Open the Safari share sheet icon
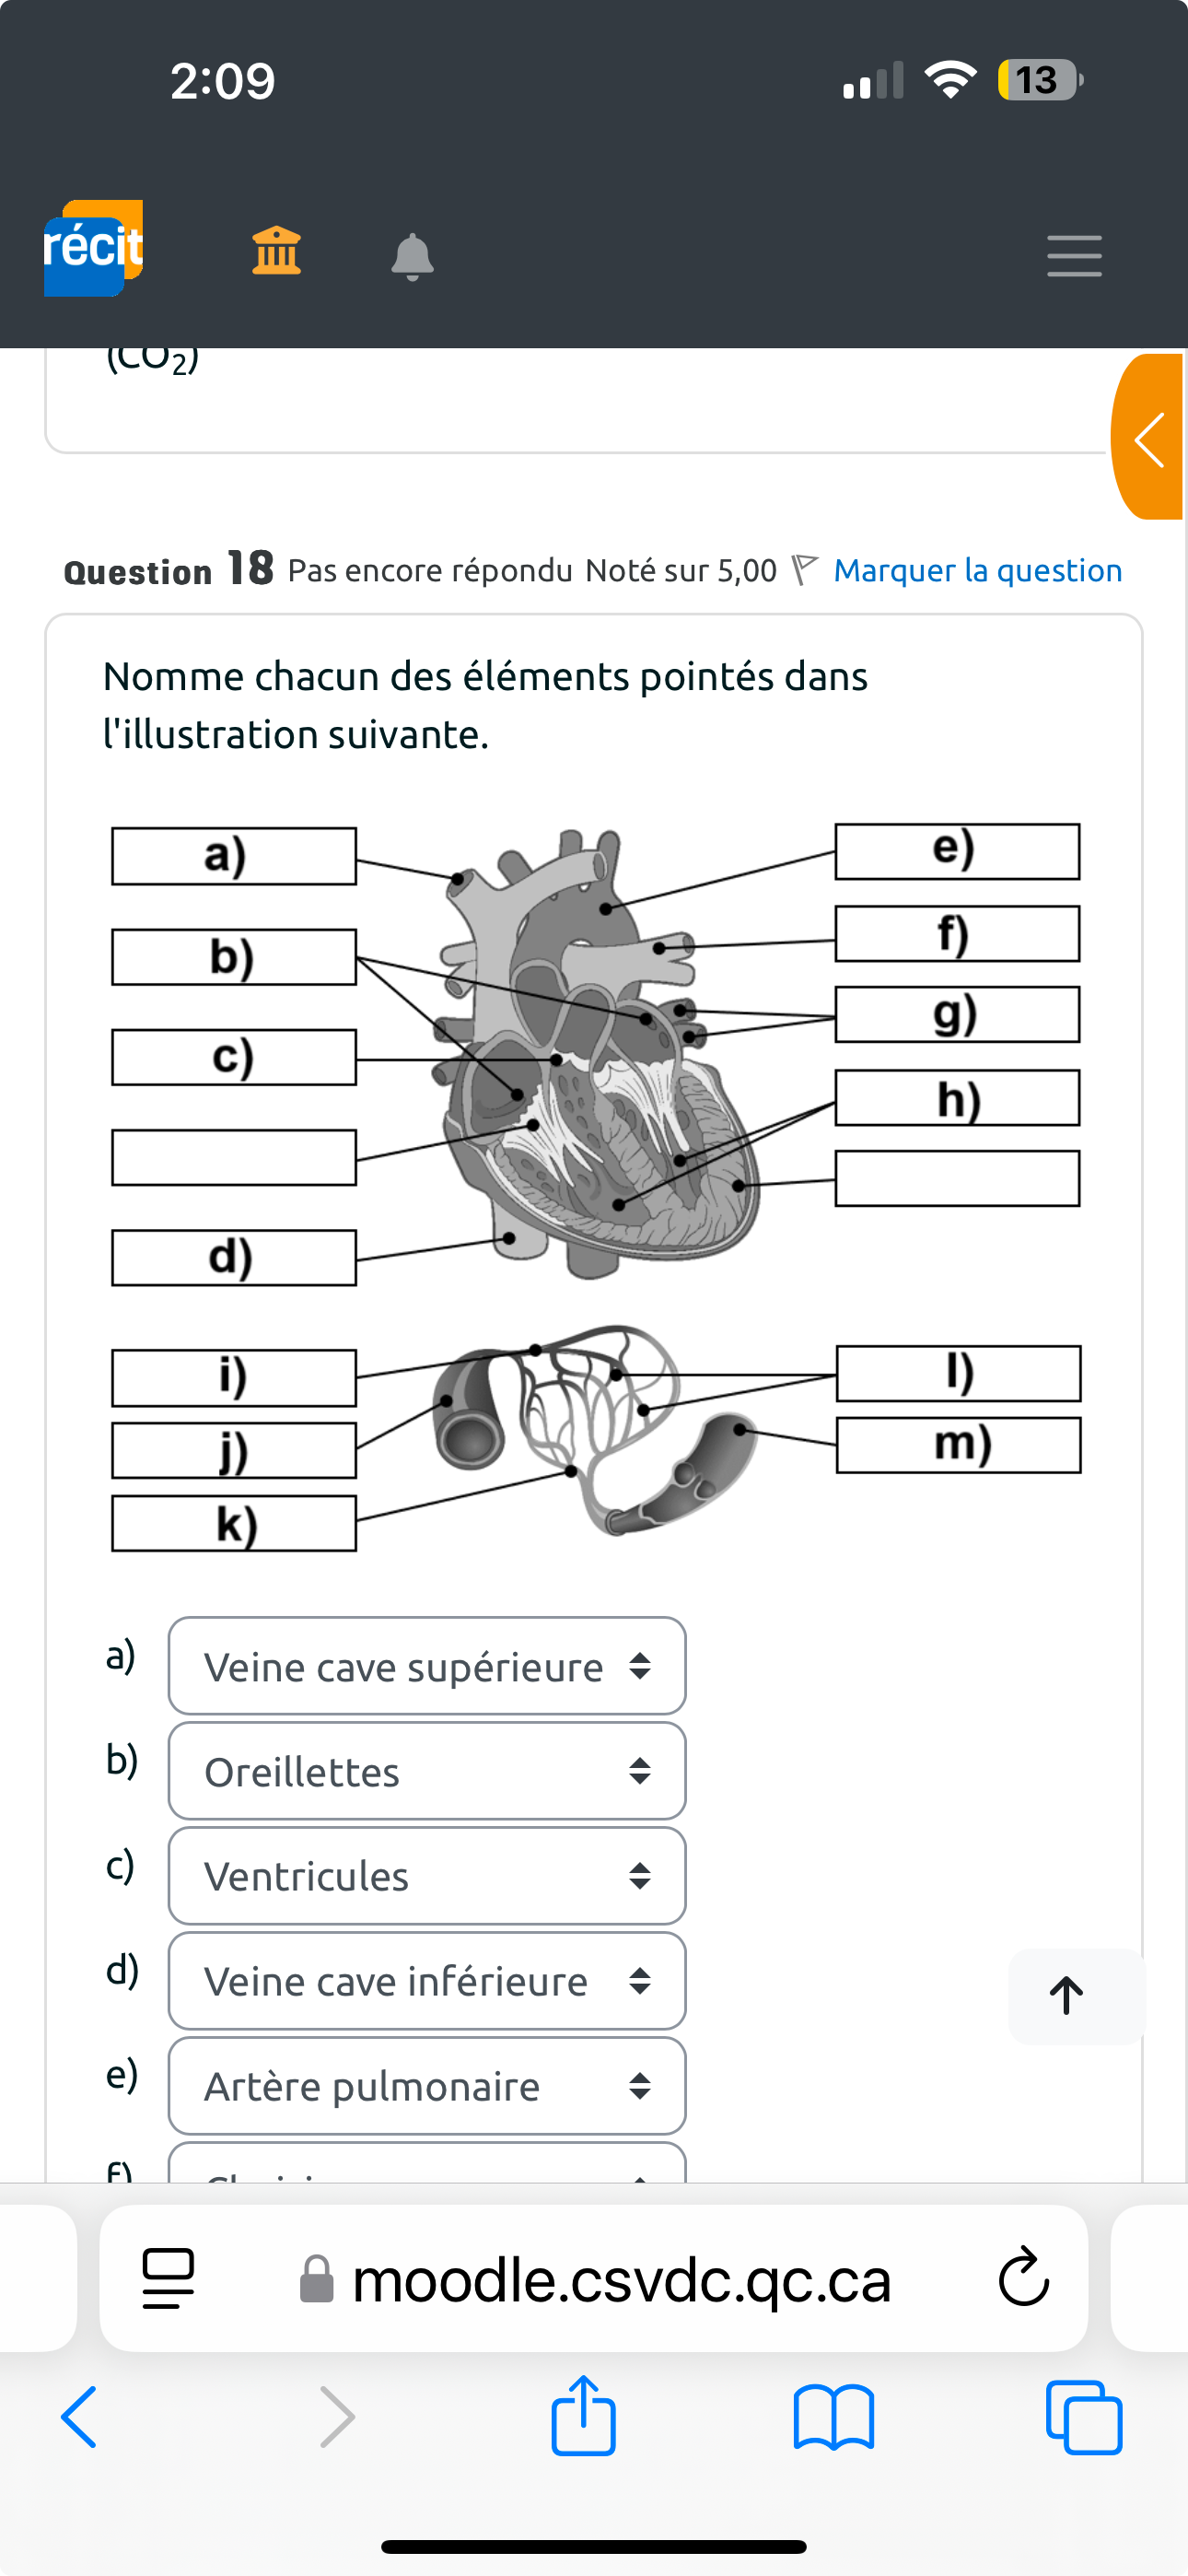 click(584, 2415)
